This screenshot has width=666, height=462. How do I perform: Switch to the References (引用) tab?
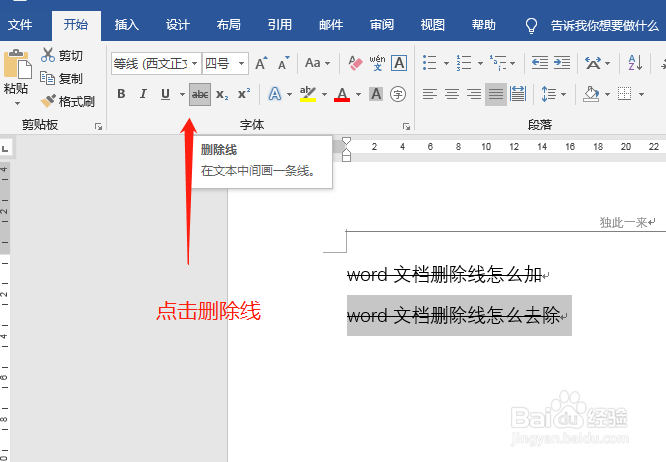[x=279, y=25]
